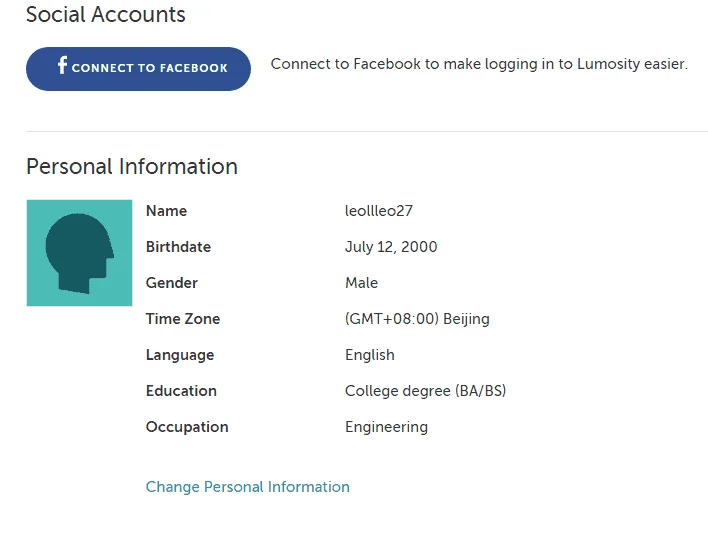Viewport: 708px width, 534px height.
Task: Click the Facebook login description text
Action: (x=479, y=64)
